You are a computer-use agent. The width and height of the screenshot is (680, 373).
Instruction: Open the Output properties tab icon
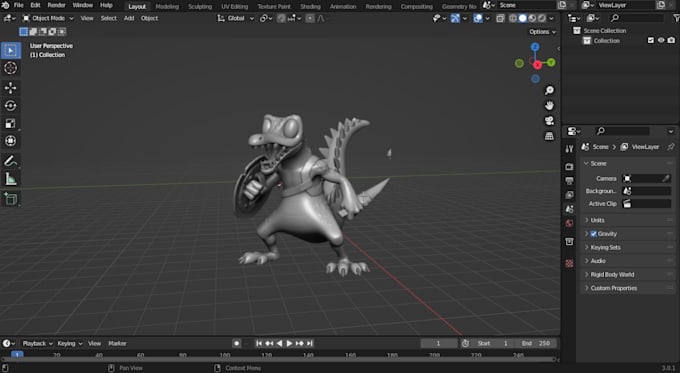[x=569, y=180]
